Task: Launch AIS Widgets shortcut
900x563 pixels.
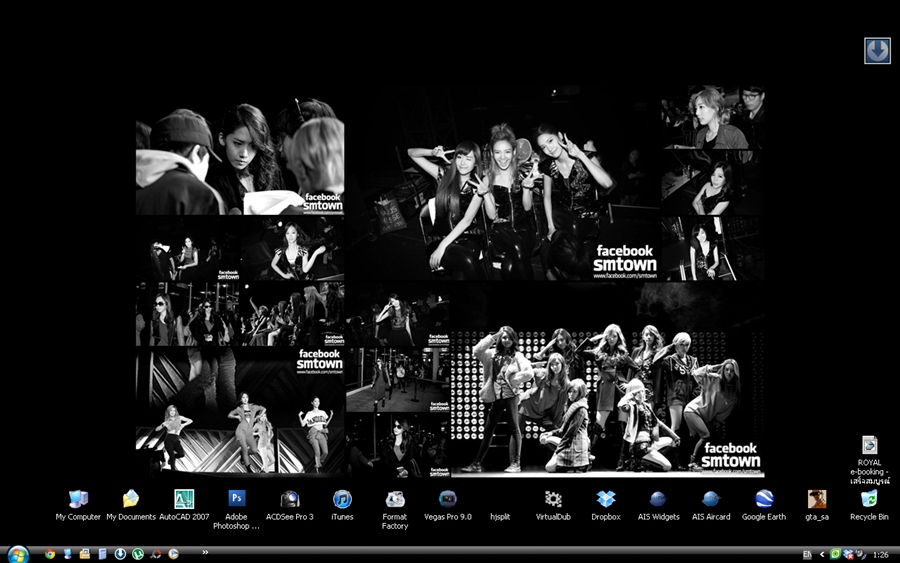Action: (x=658, y=505)
